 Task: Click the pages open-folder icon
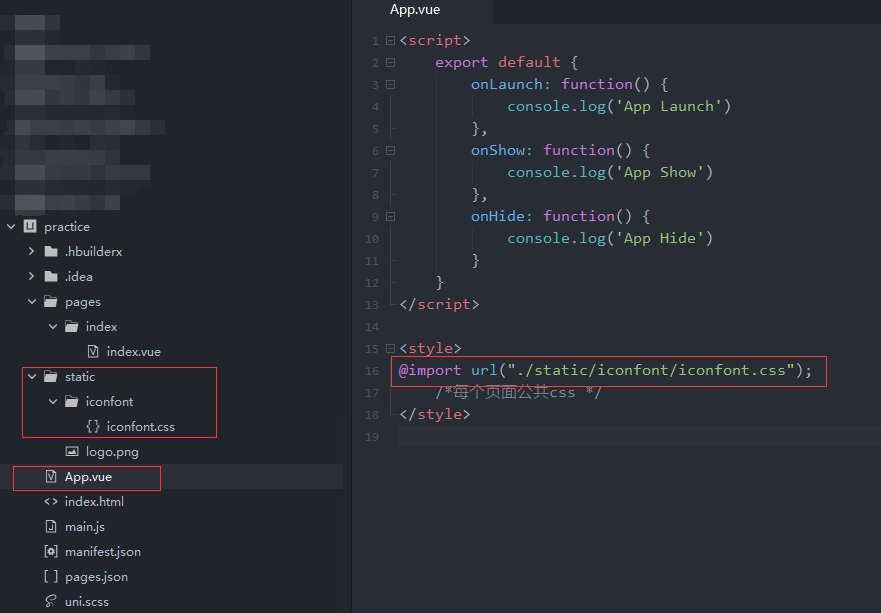(51, 302)
